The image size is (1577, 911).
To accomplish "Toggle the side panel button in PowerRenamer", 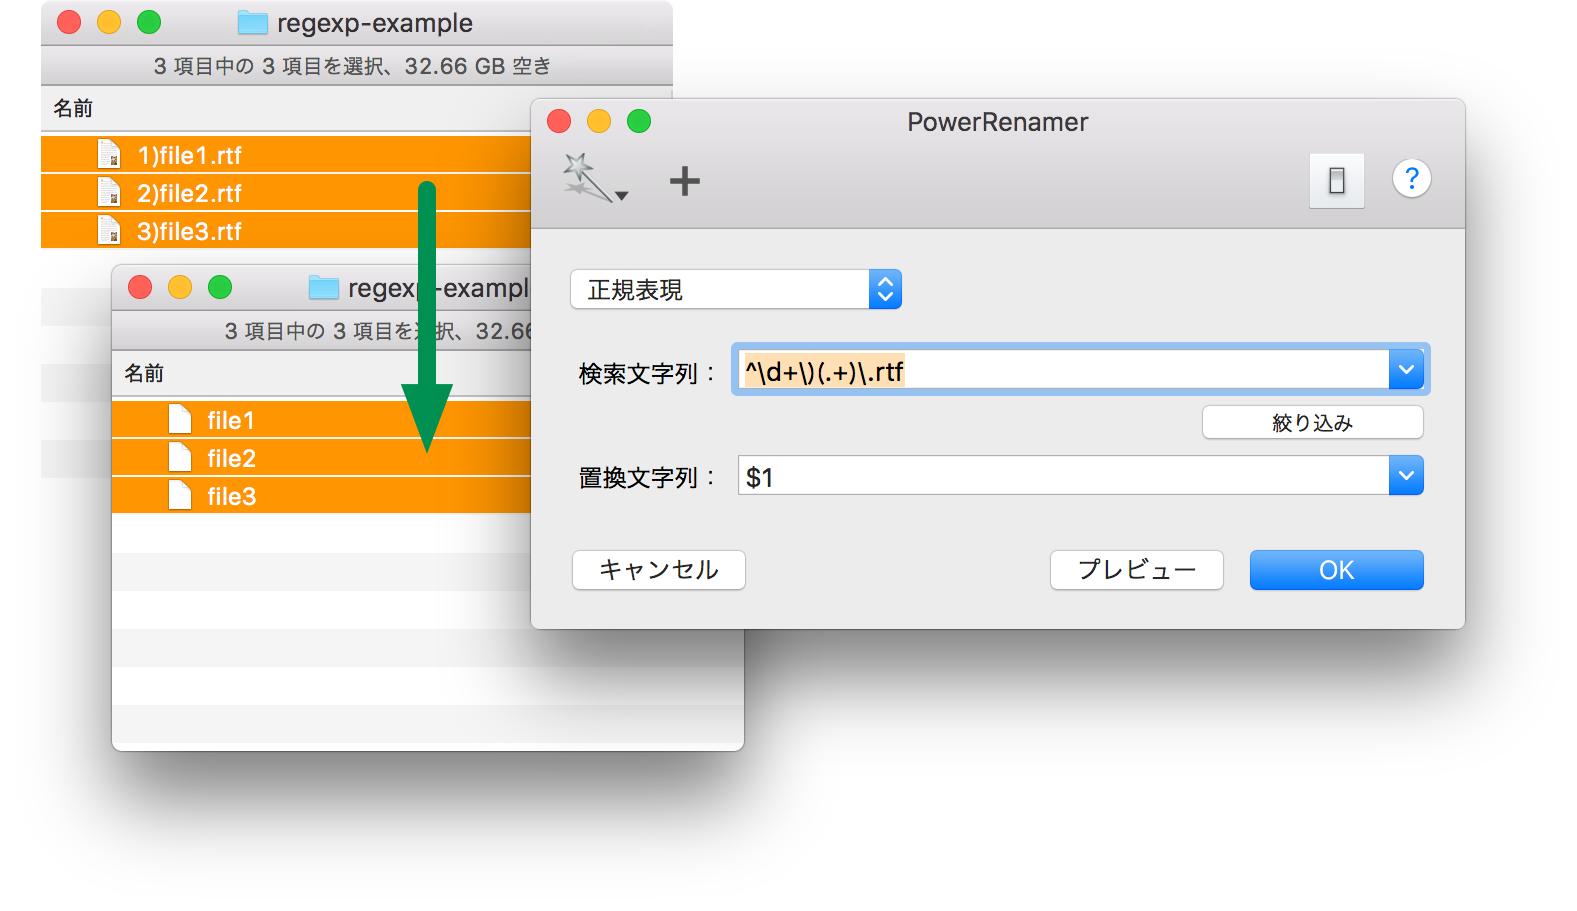I will click(1336, 181).
